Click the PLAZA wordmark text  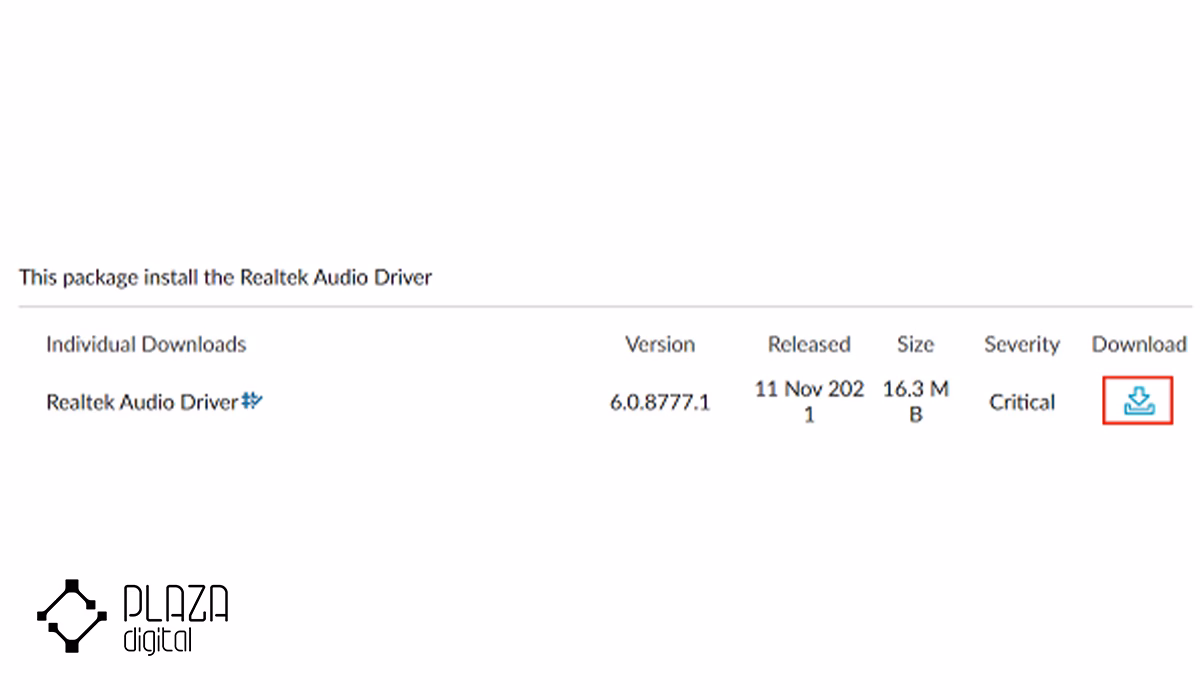[x=176, y=606]
